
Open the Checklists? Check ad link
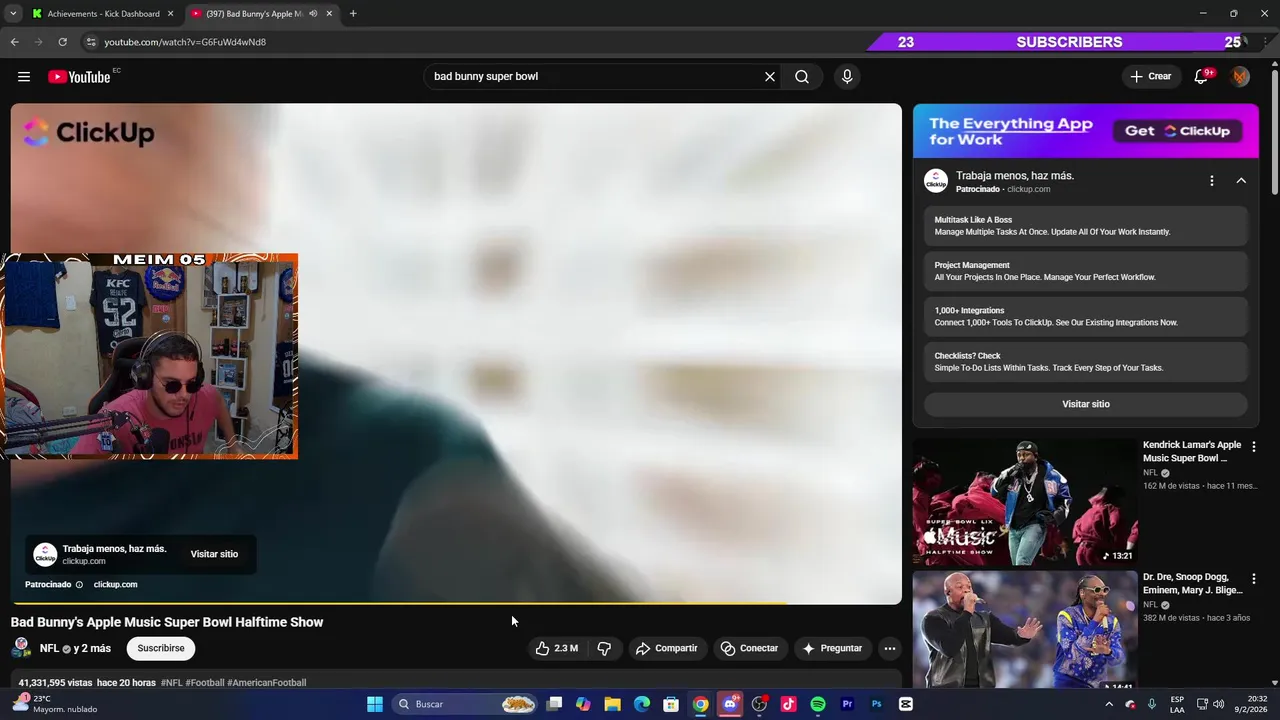[x=1086, y=361]
